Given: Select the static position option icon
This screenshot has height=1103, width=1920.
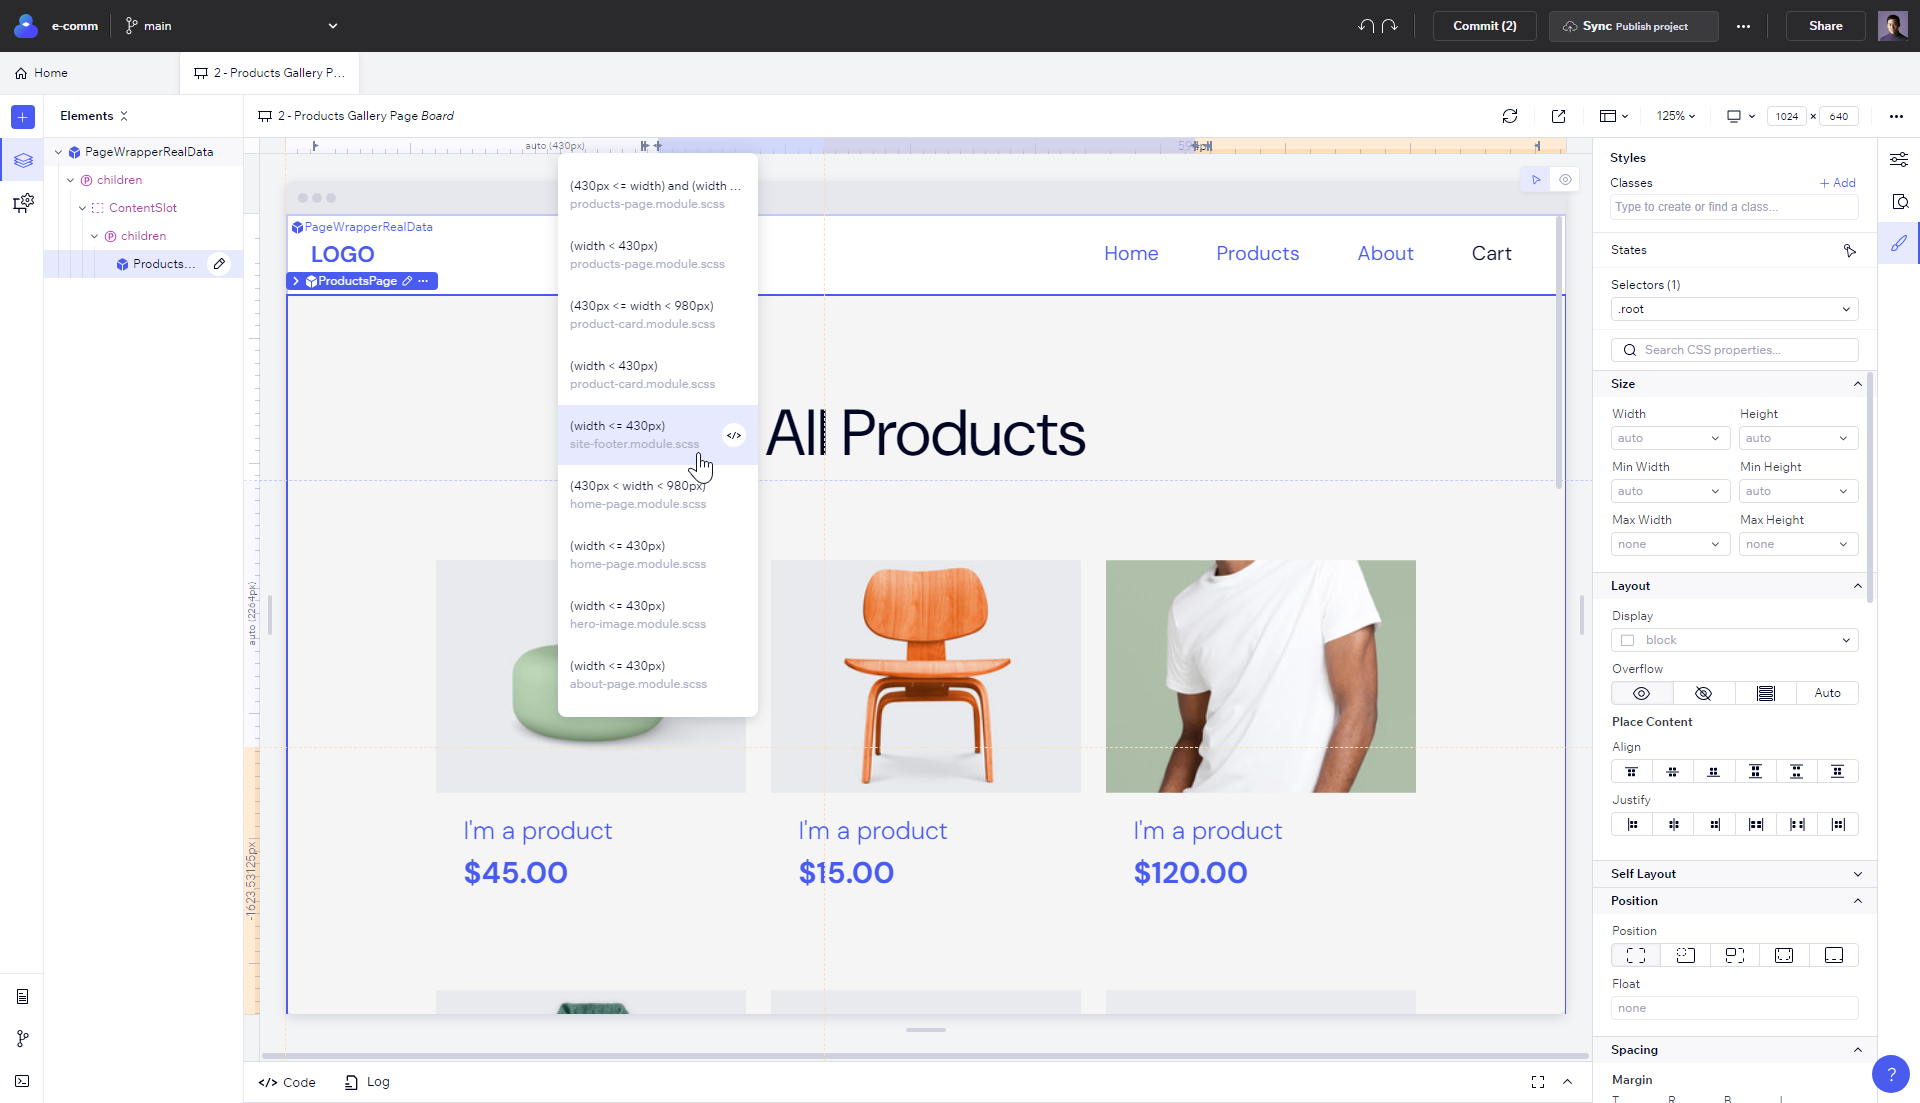Looking at the screenshot, I should pos(1636,955).
